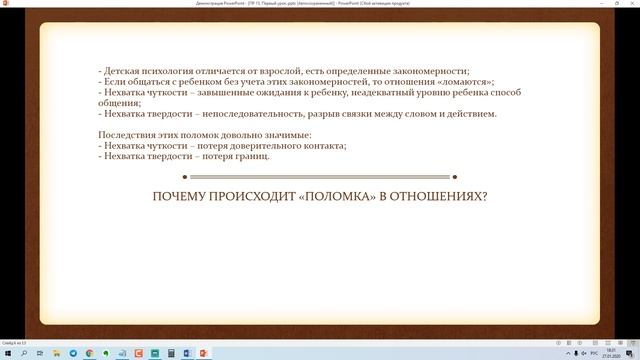Open the teal square taskbar app

pos(155,353)
